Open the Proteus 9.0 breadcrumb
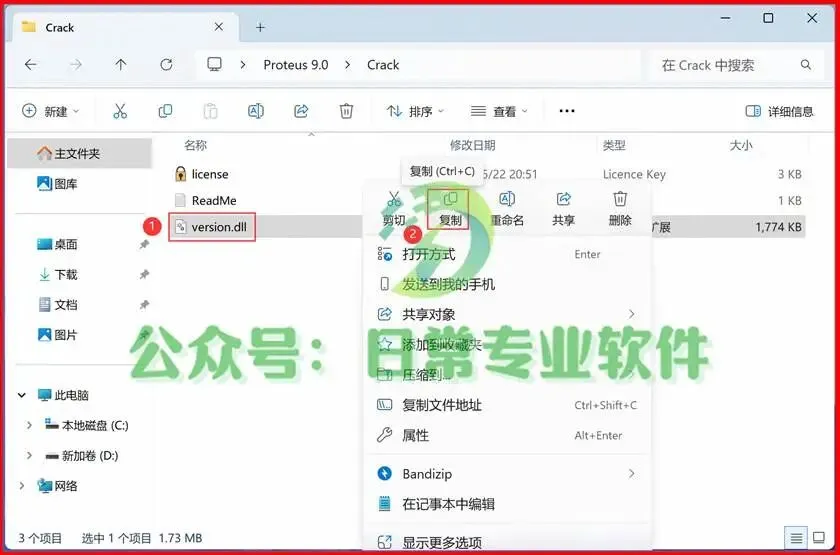 296,65
